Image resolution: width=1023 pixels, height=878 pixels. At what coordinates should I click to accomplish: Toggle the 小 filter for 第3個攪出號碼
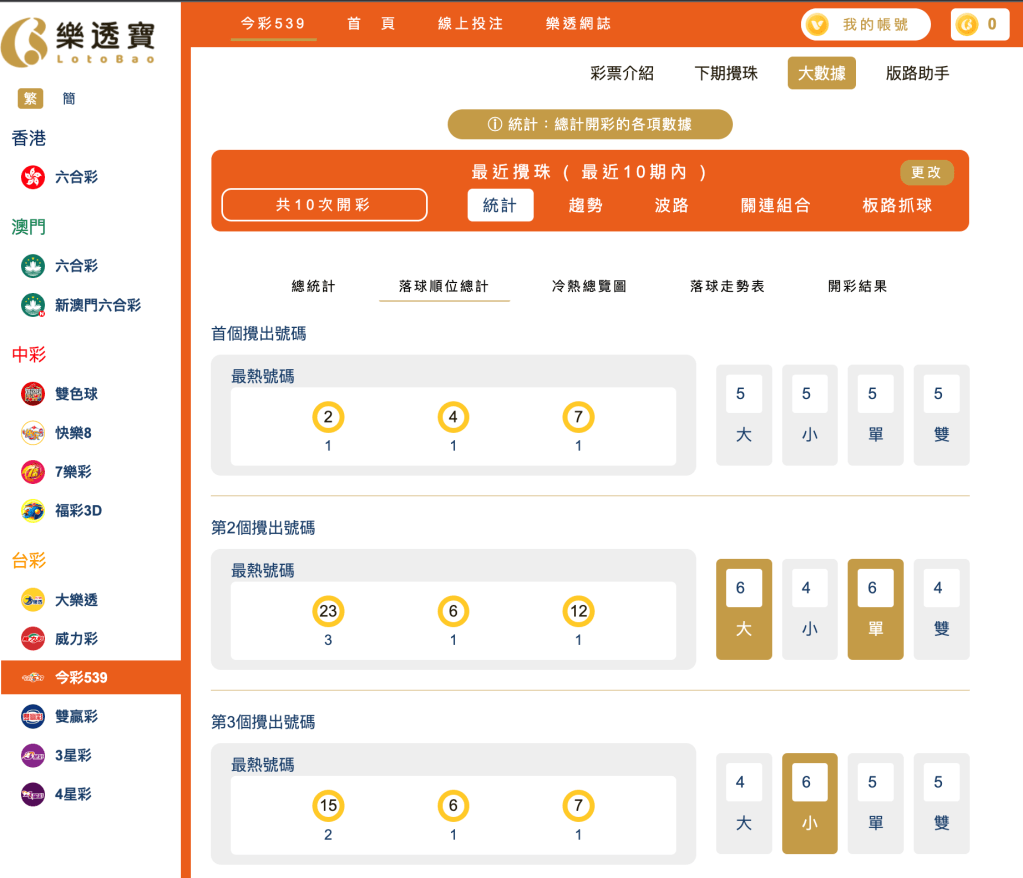point(809,802)
